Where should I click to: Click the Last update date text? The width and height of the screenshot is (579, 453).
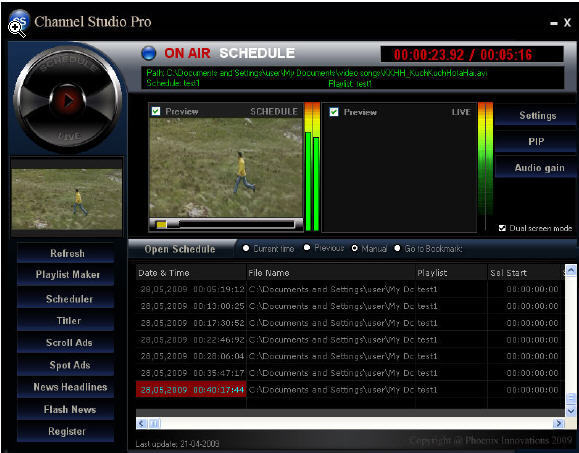(x=177, y=444)
